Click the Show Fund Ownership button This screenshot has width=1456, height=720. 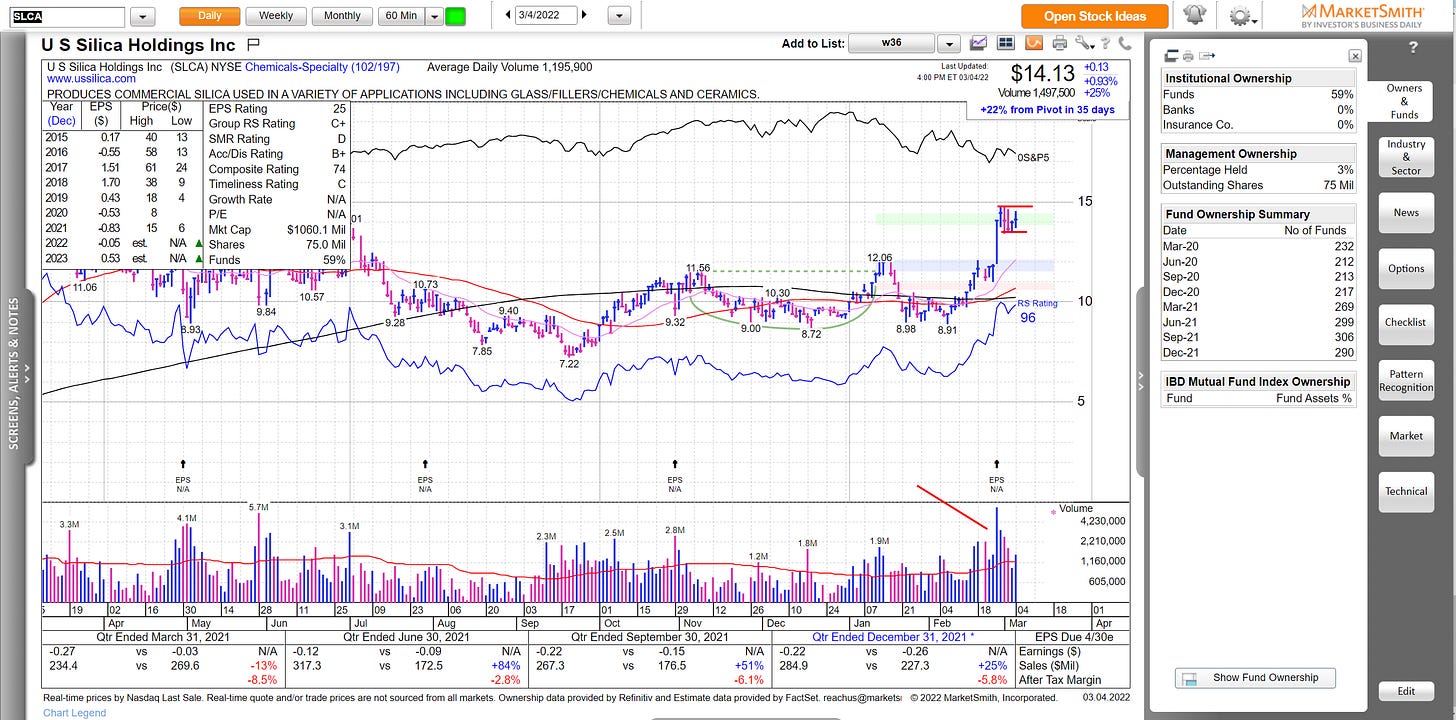(1255, 677)
